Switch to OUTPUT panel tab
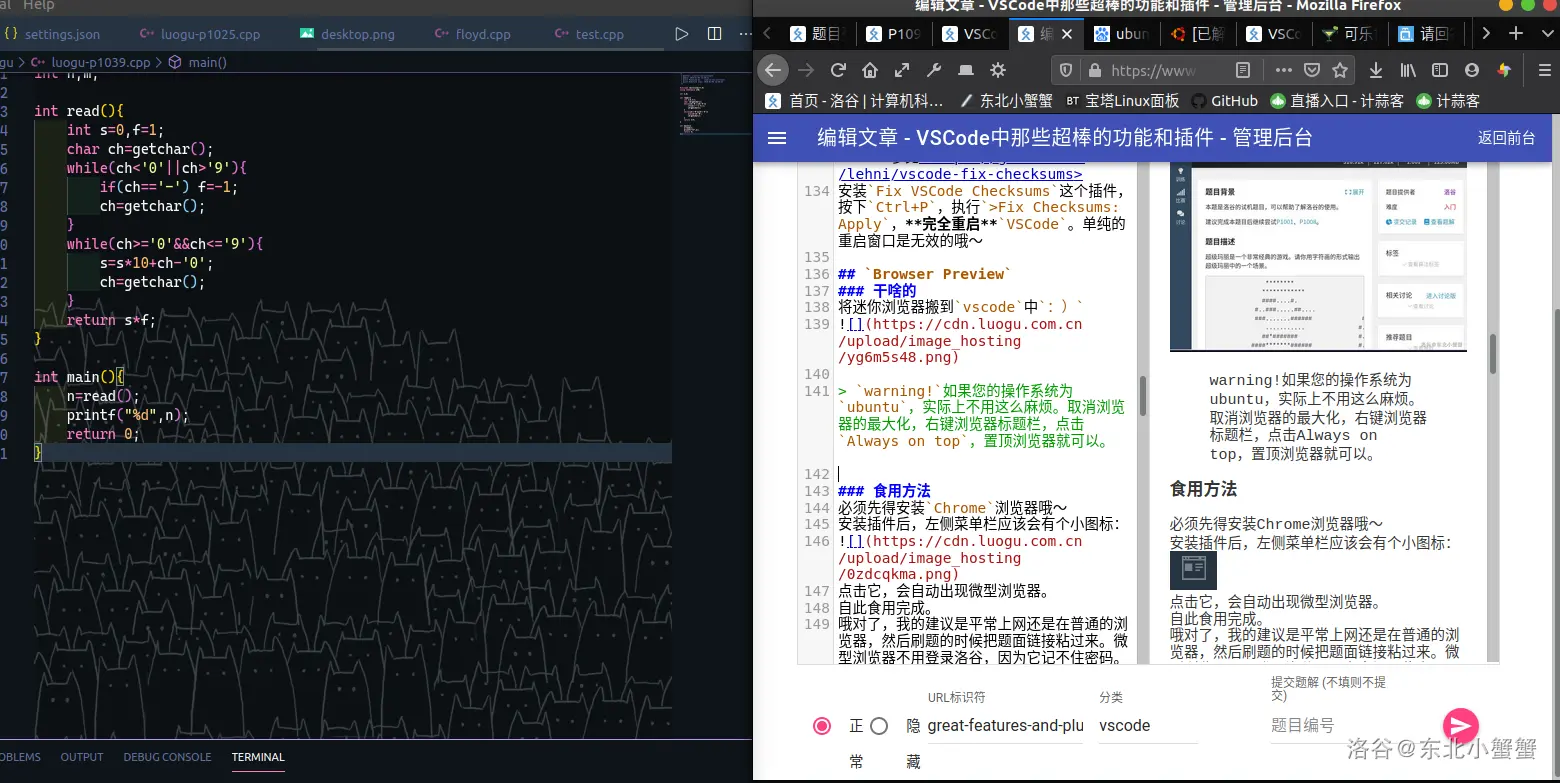The height and width of the screenshot is (783, 1560). point(82,757)
